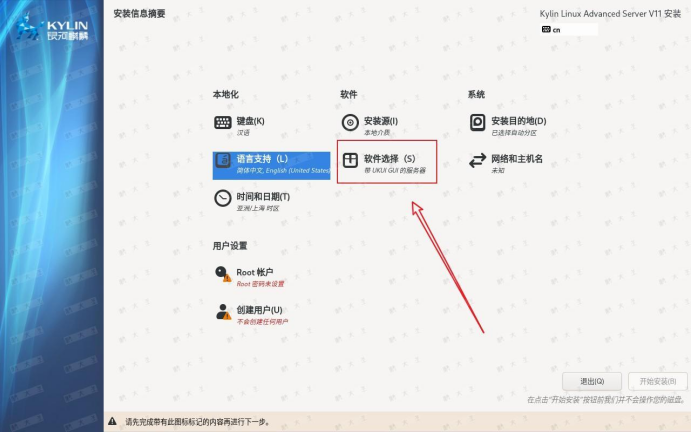Image resolution: width=692 pixels, height=432 pixels.
Task: Click the language support icon
Action: [223, 160]
